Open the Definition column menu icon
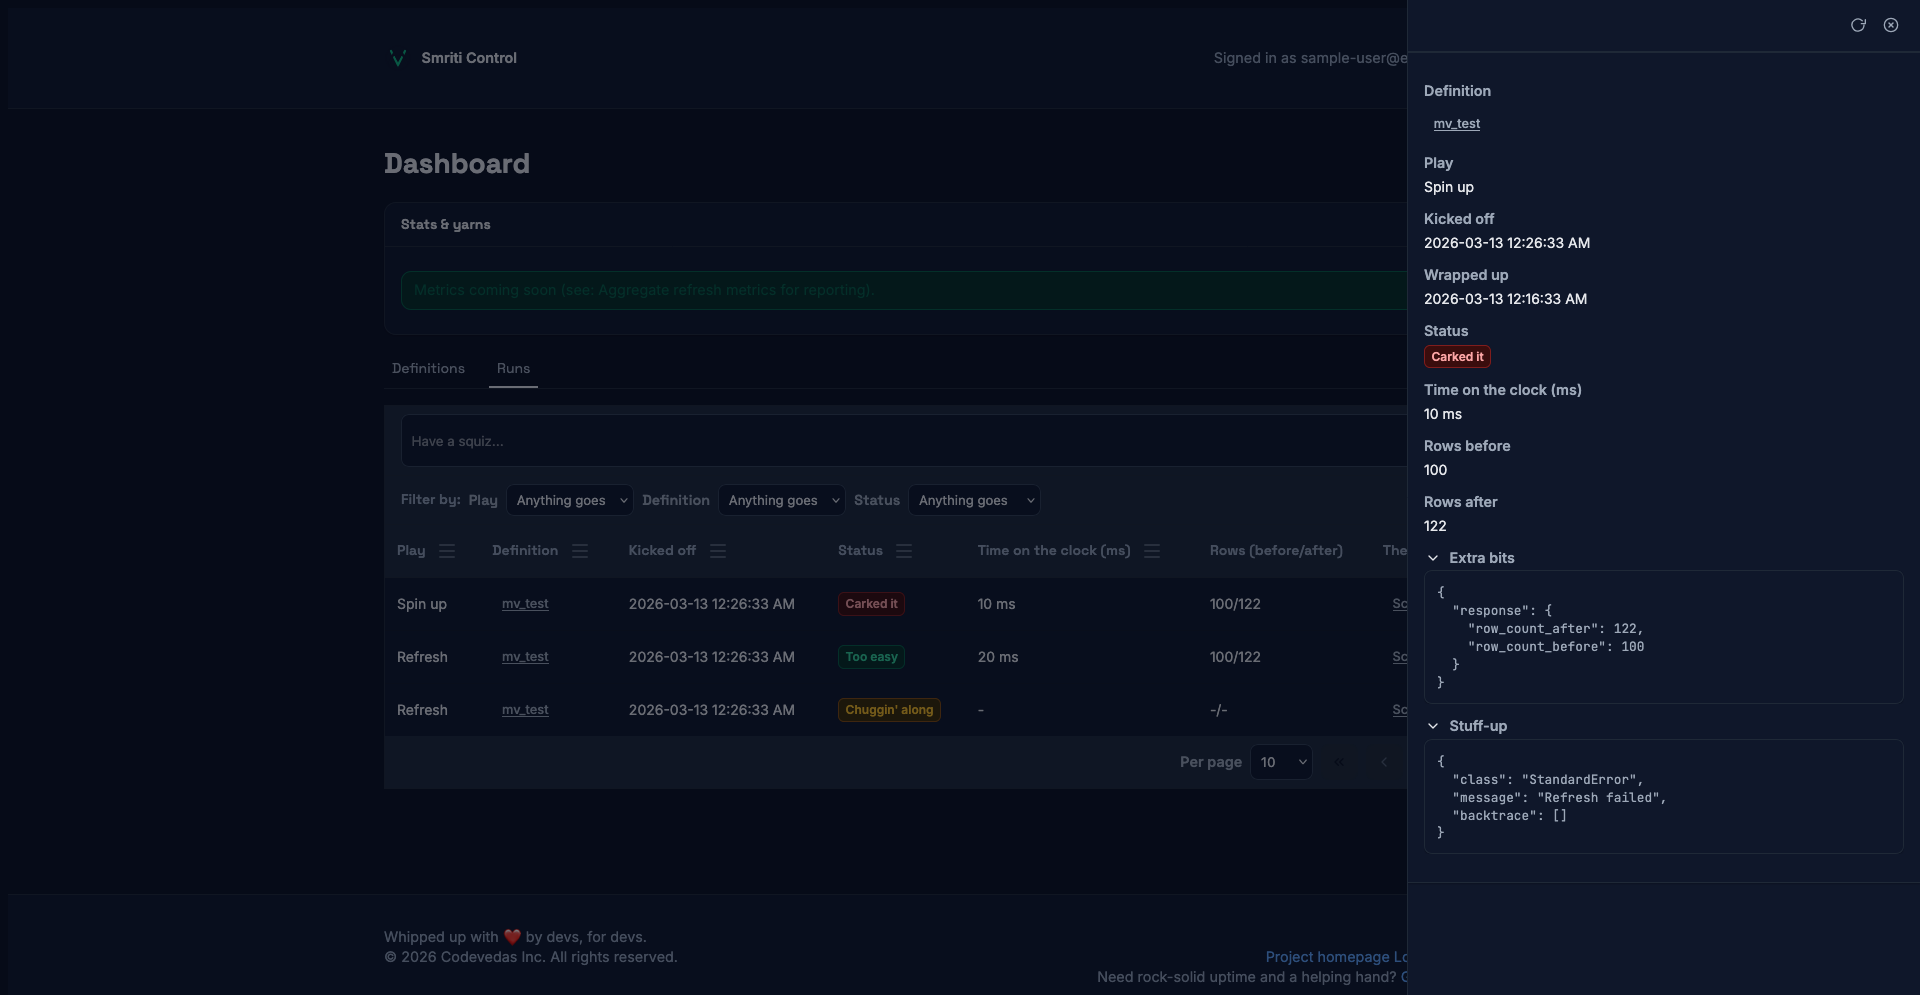Screen dimensions: 1920x995 coord(580,551)
